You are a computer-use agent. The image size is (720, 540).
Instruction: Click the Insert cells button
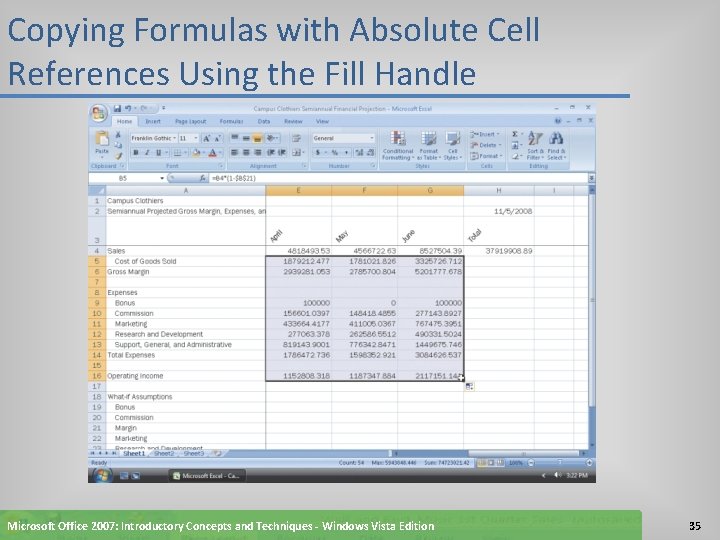[485, 134]
